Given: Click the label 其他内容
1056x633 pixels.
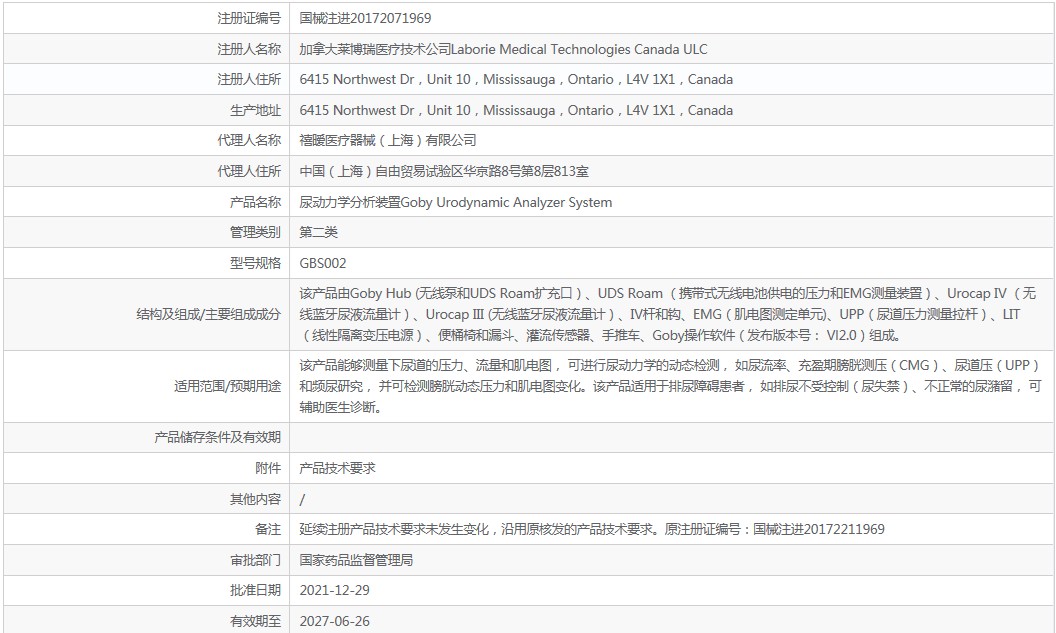Looking at the screenshot, I should point(255,499).
